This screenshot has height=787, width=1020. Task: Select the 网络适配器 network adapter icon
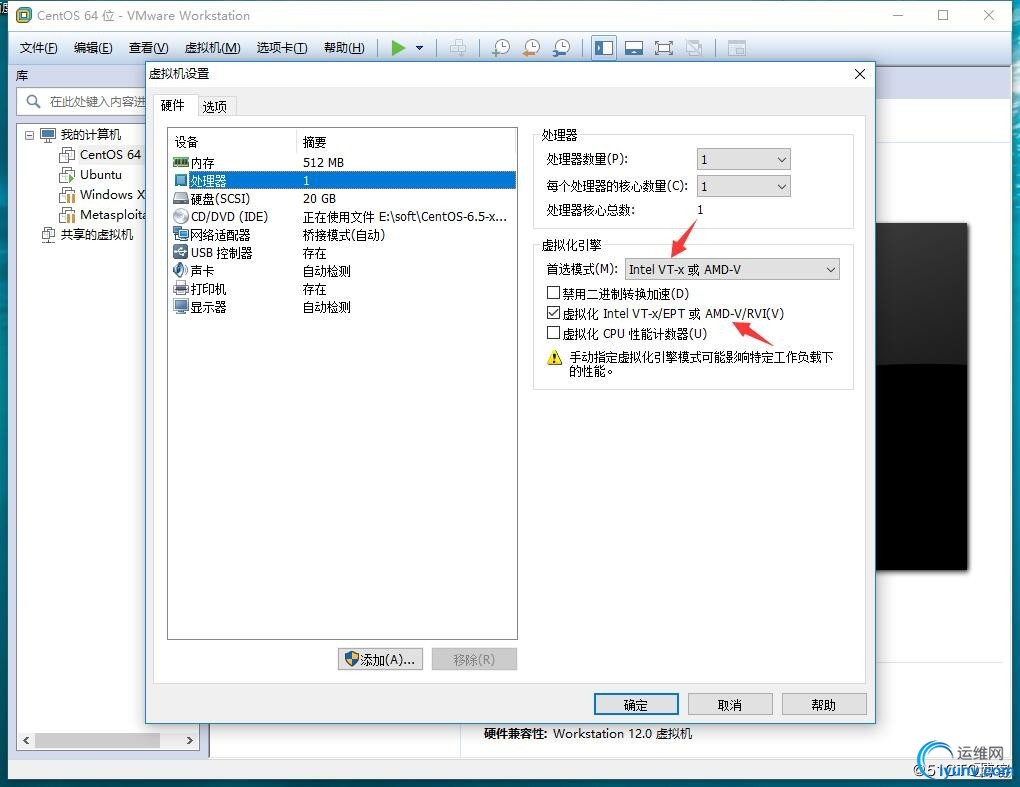point(181,234)
